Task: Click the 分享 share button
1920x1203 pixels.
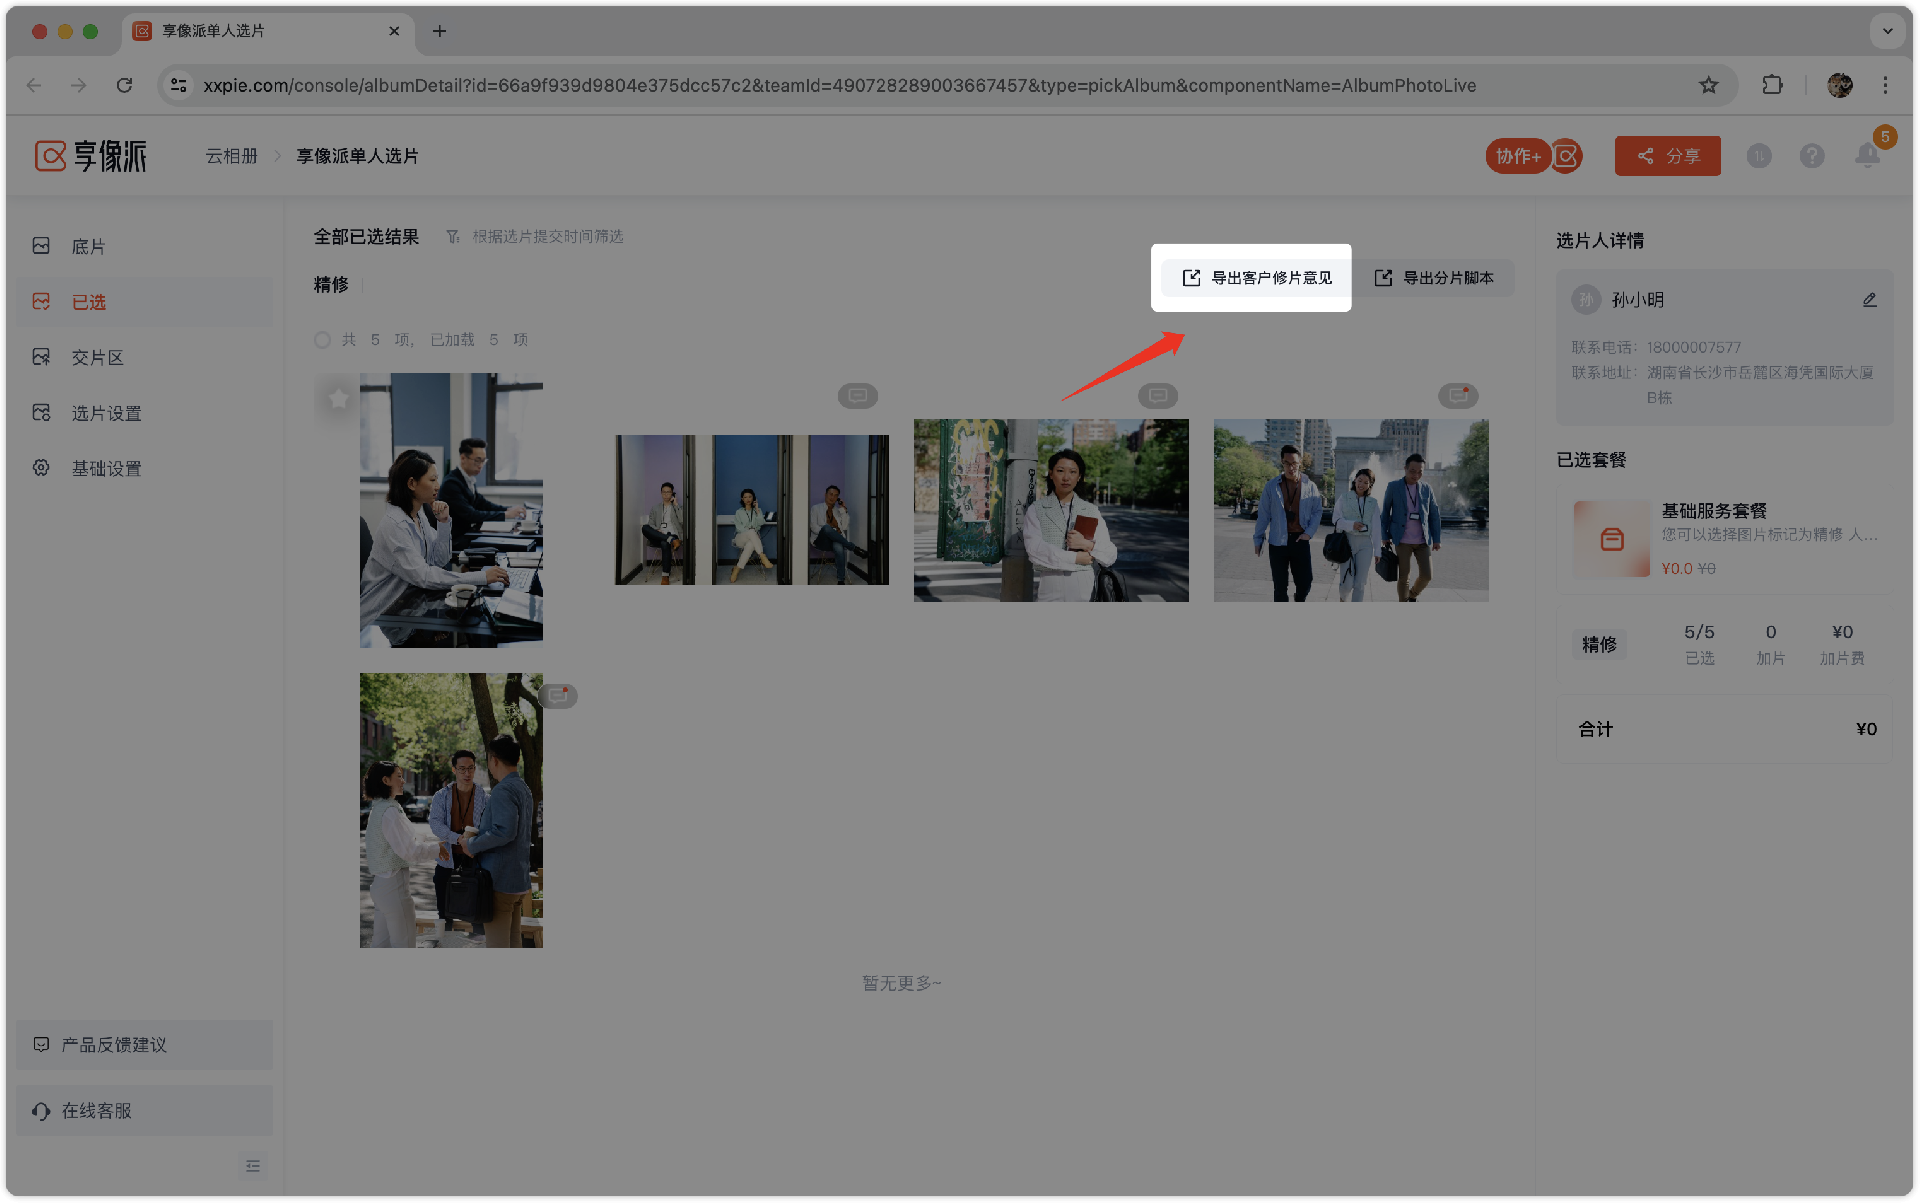Action: [1667, 156]
